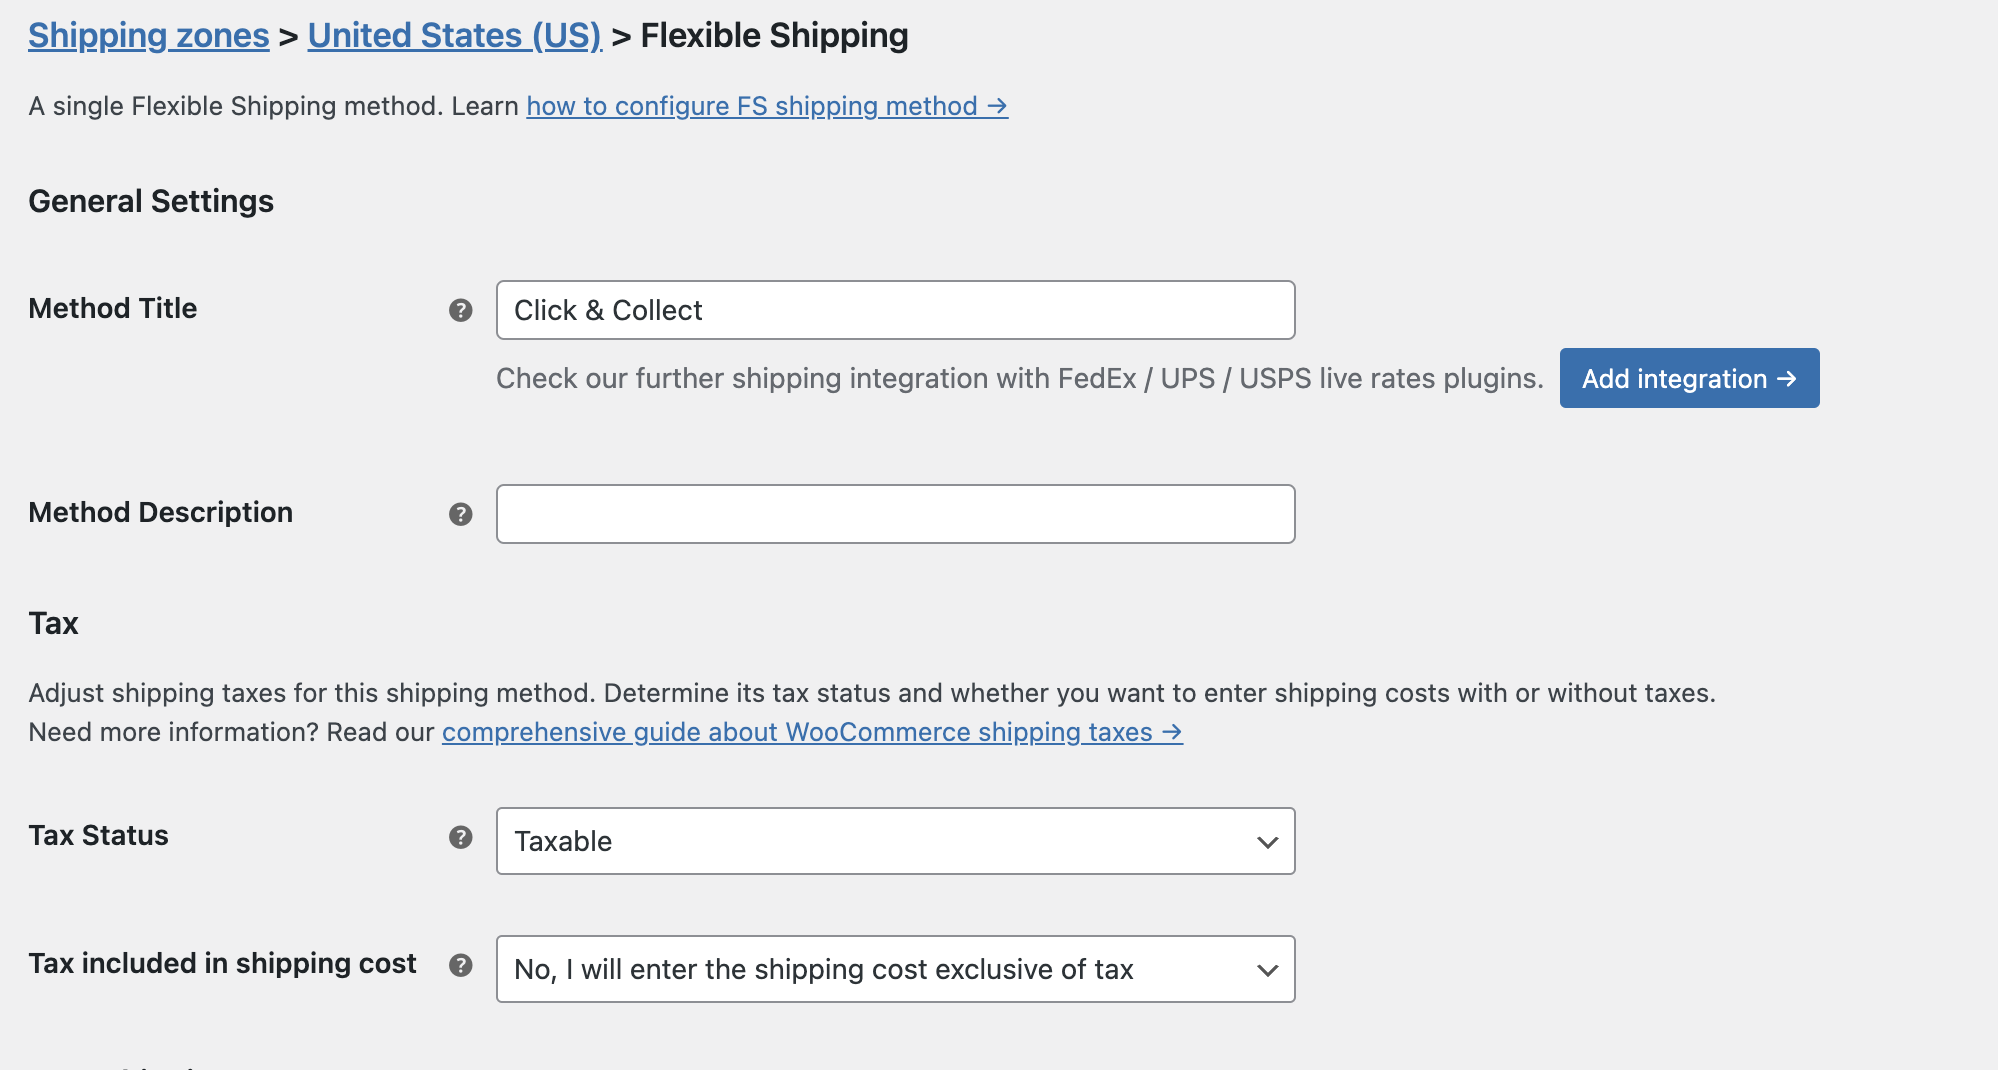The image size is (1998, 1070).
Task: Click the arrow after FS shipping method link
Action: click(996, 107)
